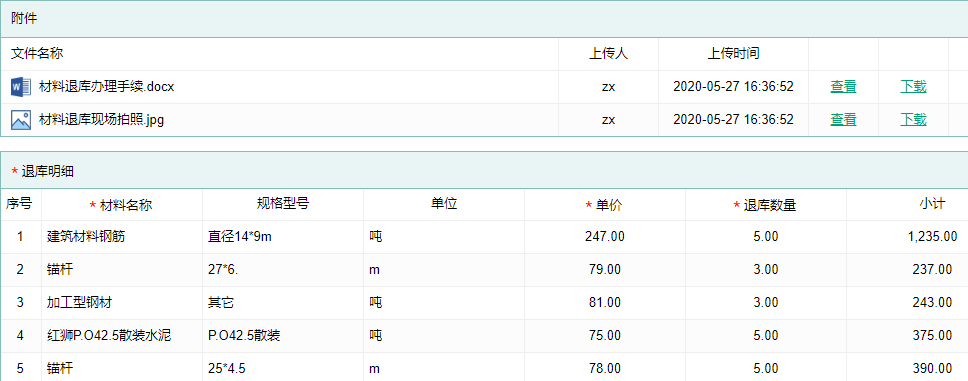Open file name 材料退库现场拍照.jpg
The width and height of the screenshot is (968, 381).
(x=101, y=120)
